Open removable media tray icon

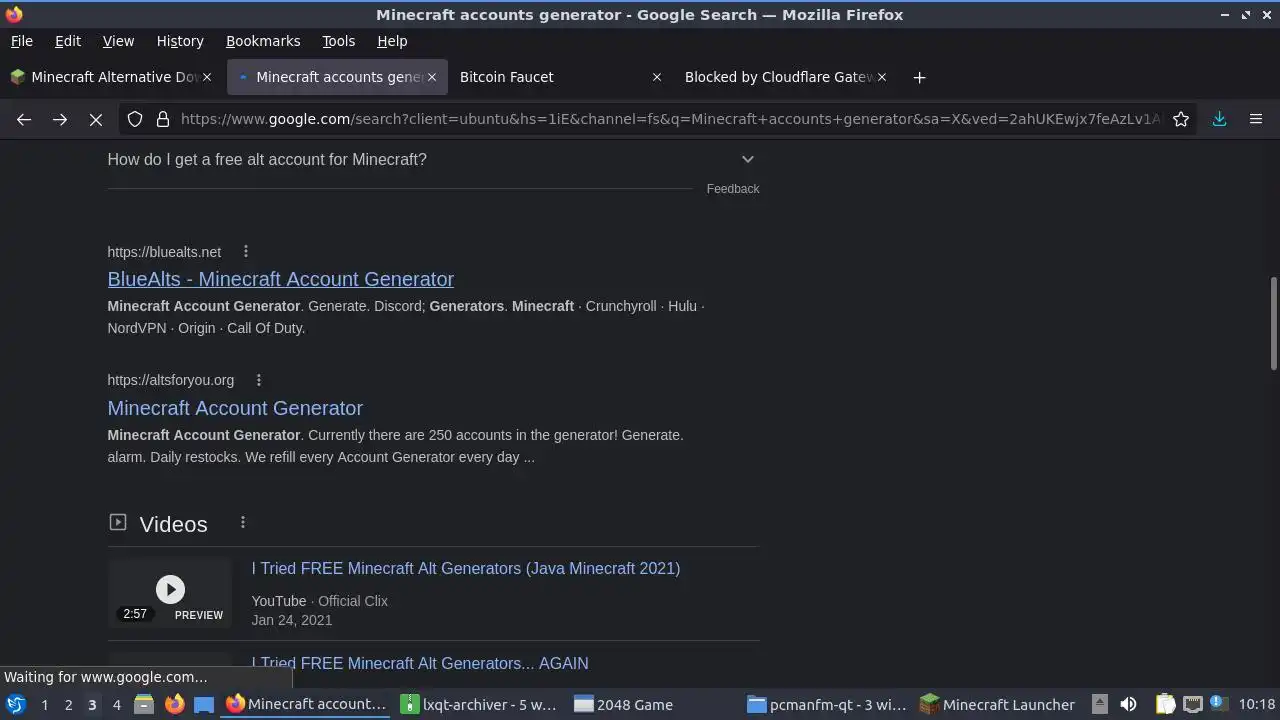pos(1099,705)
